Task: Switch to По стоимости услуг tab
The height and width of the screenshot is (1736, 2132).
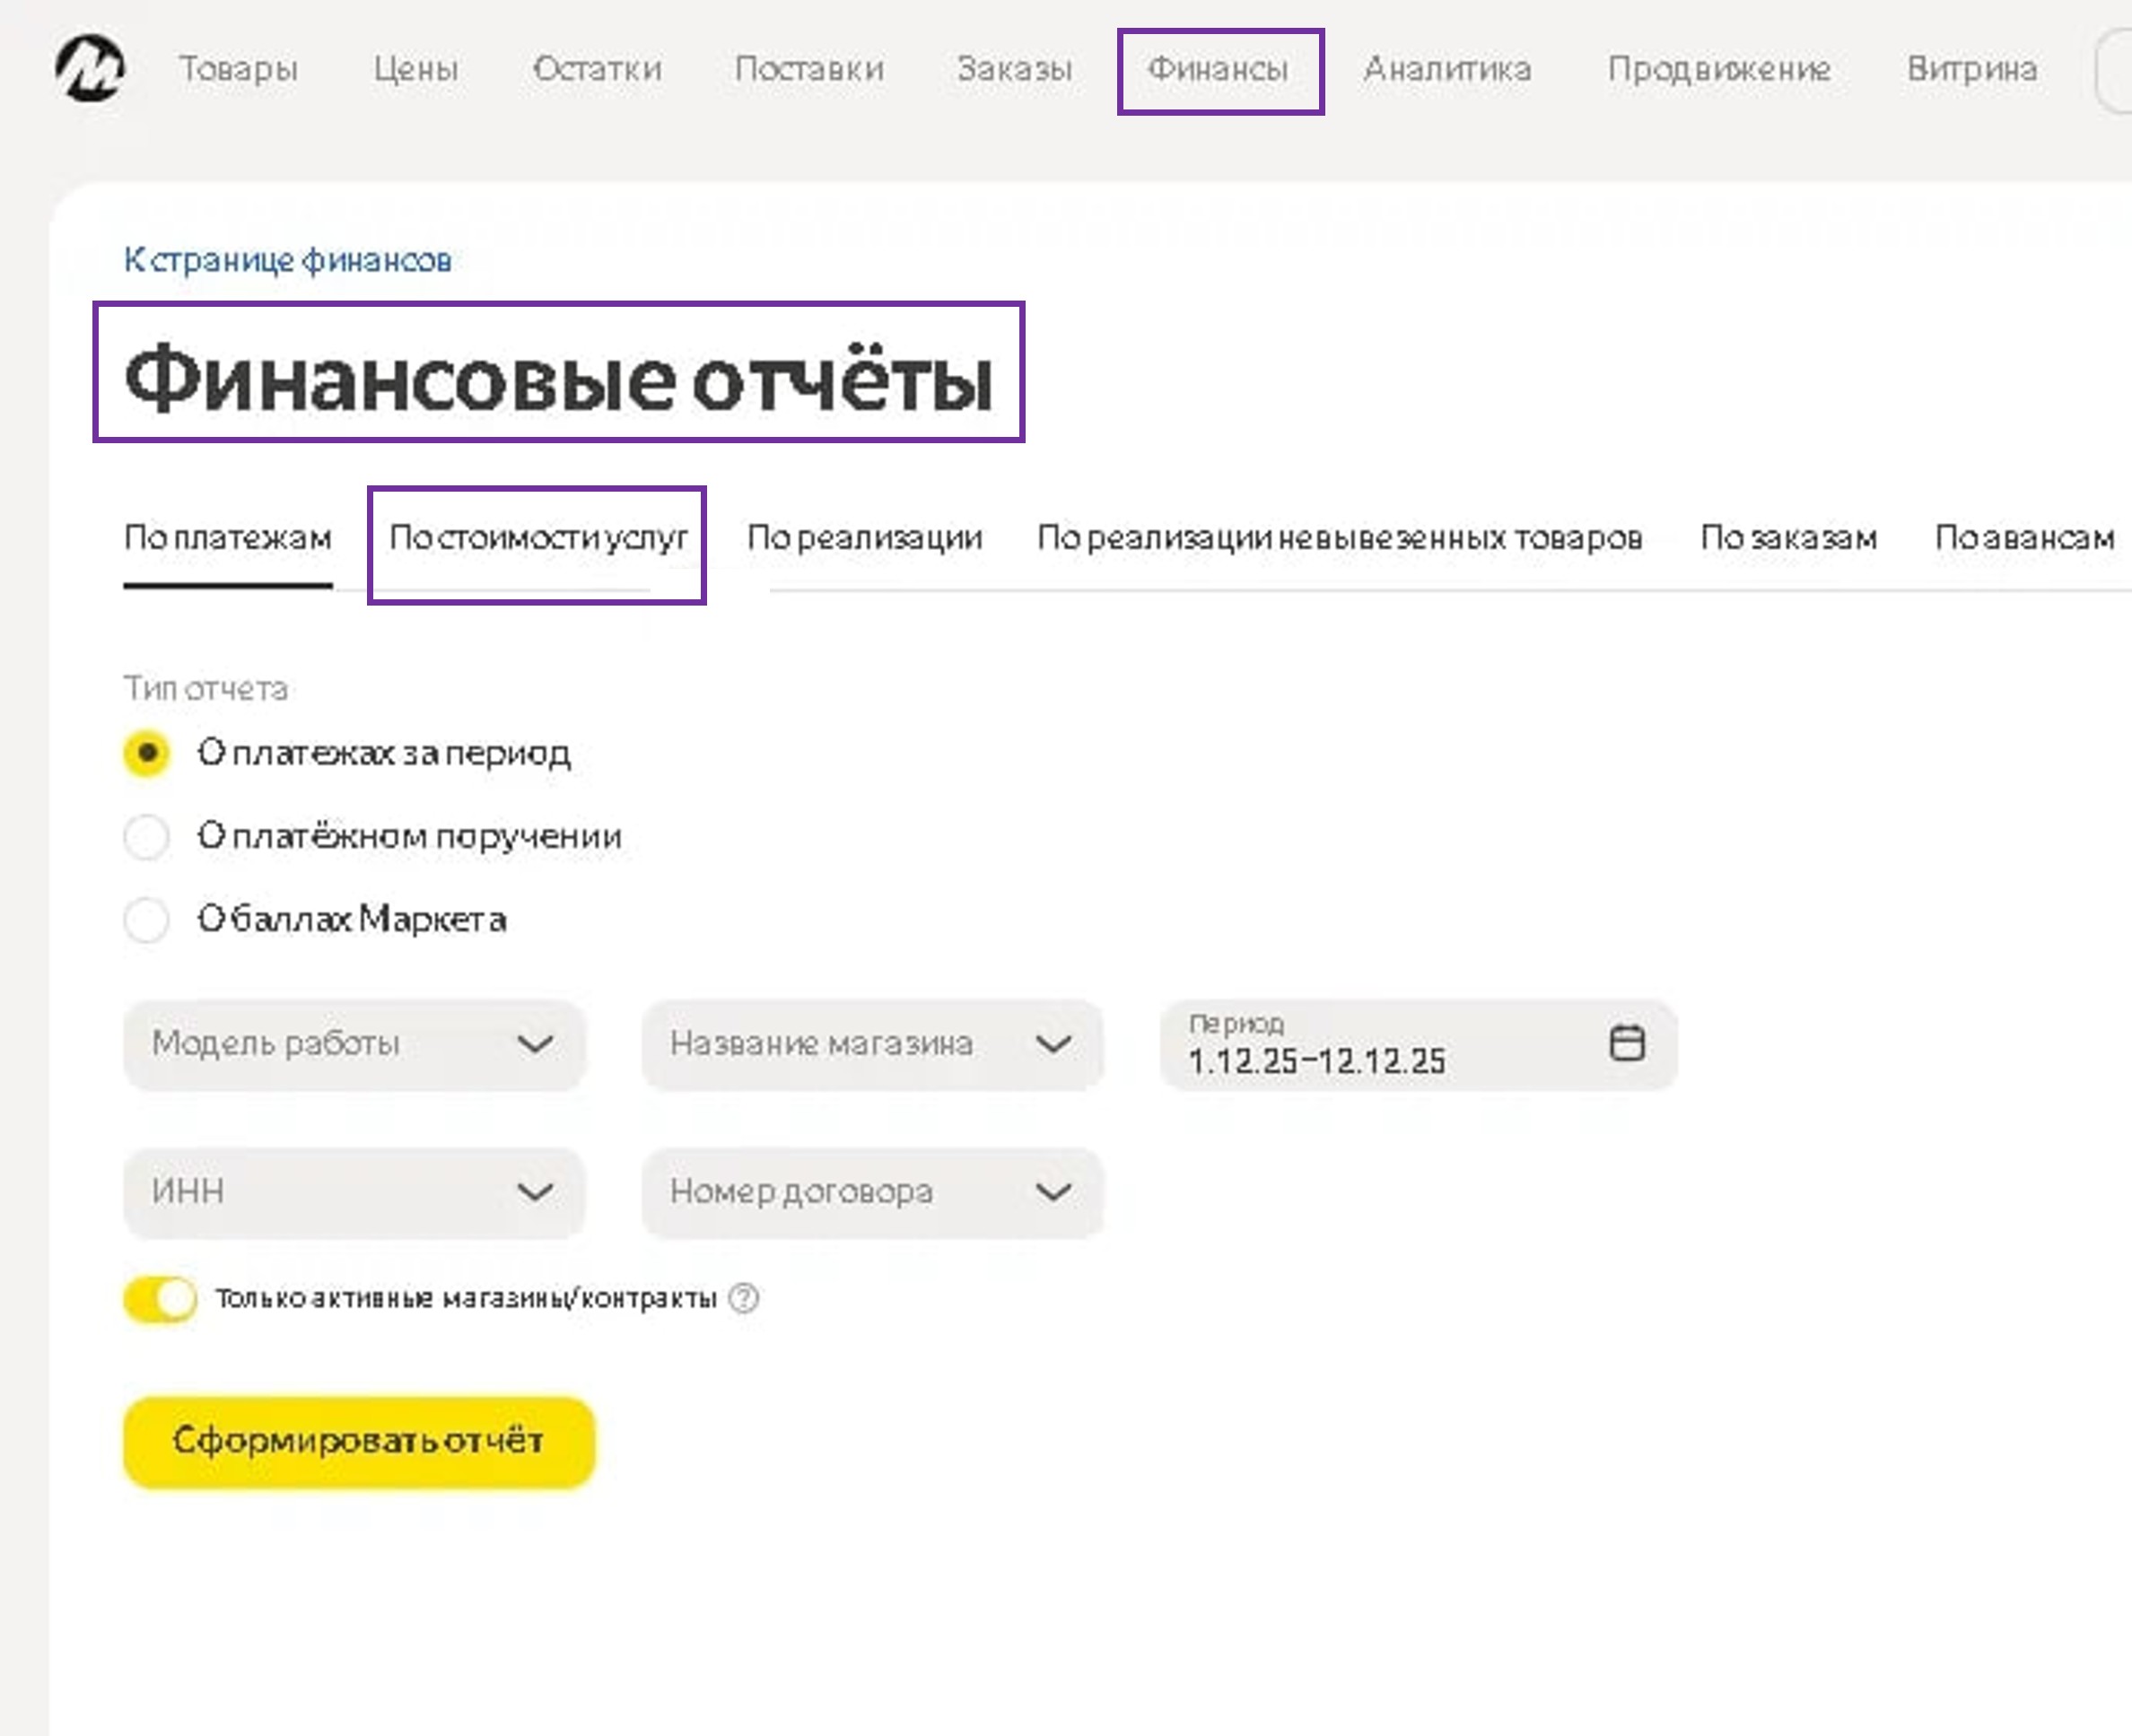Action: pyautogui.click(x=538, y=538)
